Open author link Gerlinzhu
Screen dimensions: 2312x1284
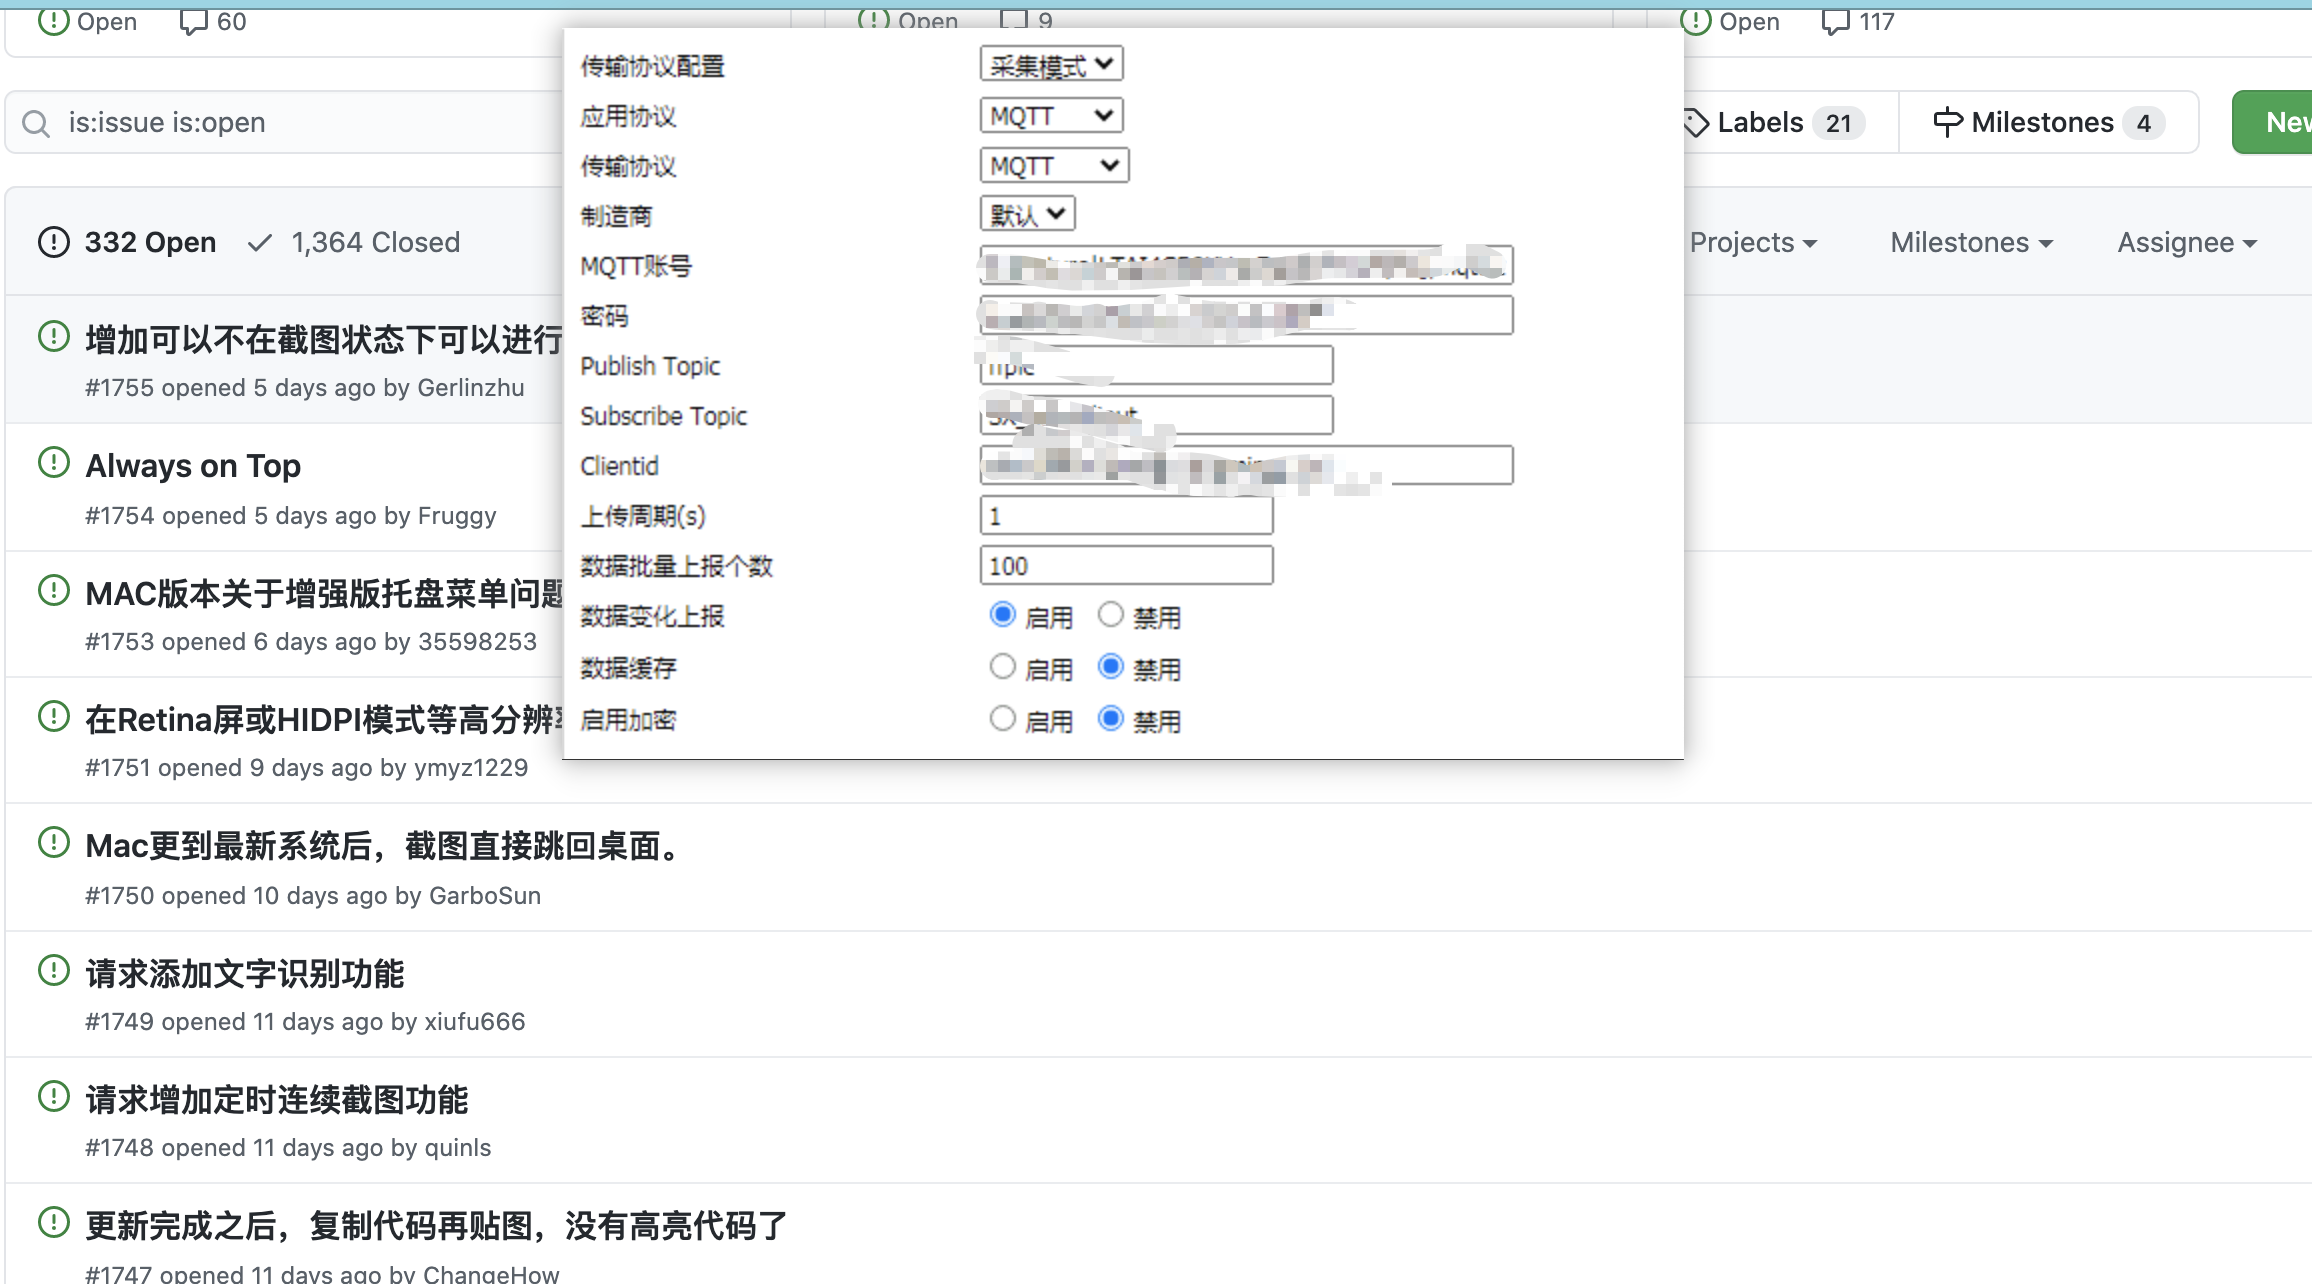(x=471, y=388)
